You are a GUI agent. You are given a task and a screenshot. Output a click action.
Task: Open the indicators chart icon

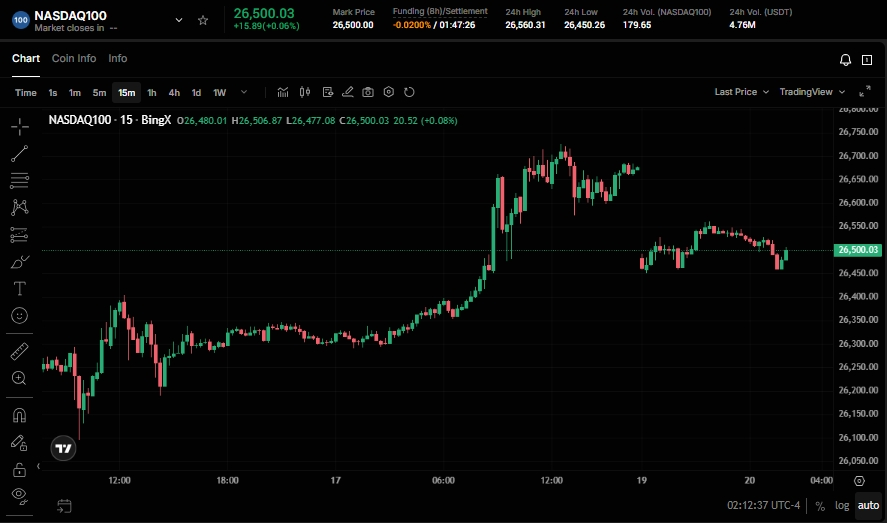pos(283,92)
